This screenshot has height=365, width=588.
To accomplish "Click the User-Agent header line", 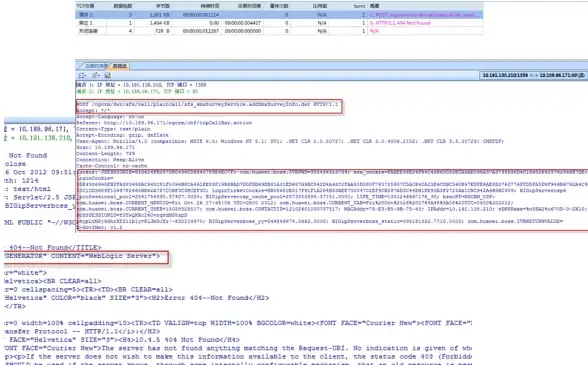I will [x=290, y=141].
